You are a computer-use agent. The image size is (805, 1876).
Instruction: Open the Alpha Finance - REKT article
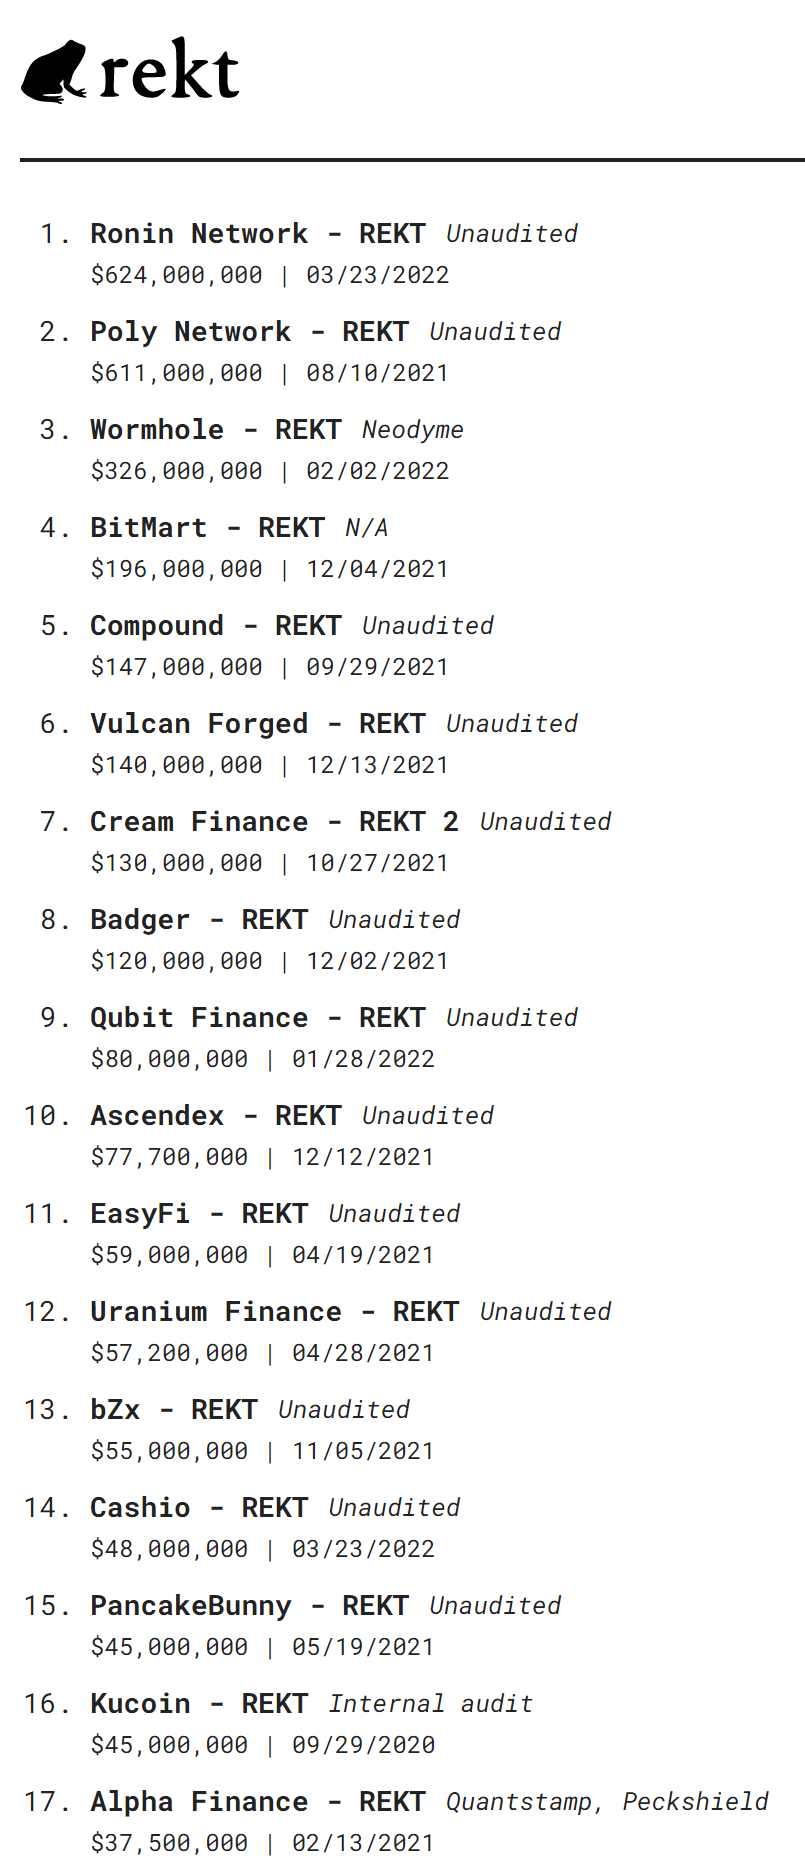point(258,1801)
